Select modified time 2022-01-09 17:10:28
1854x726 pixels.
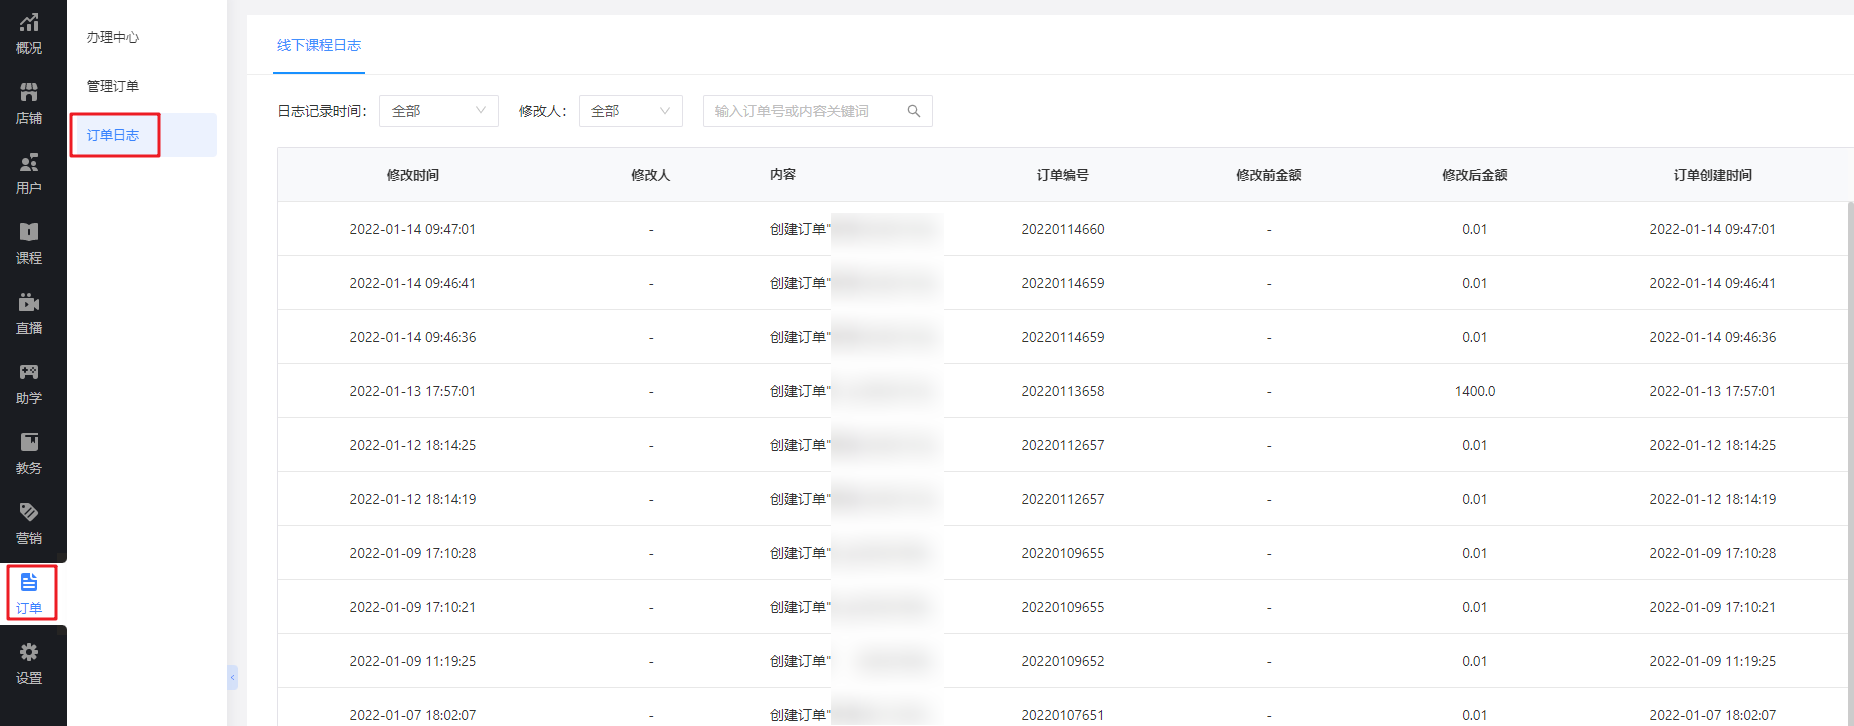[413, 553]
